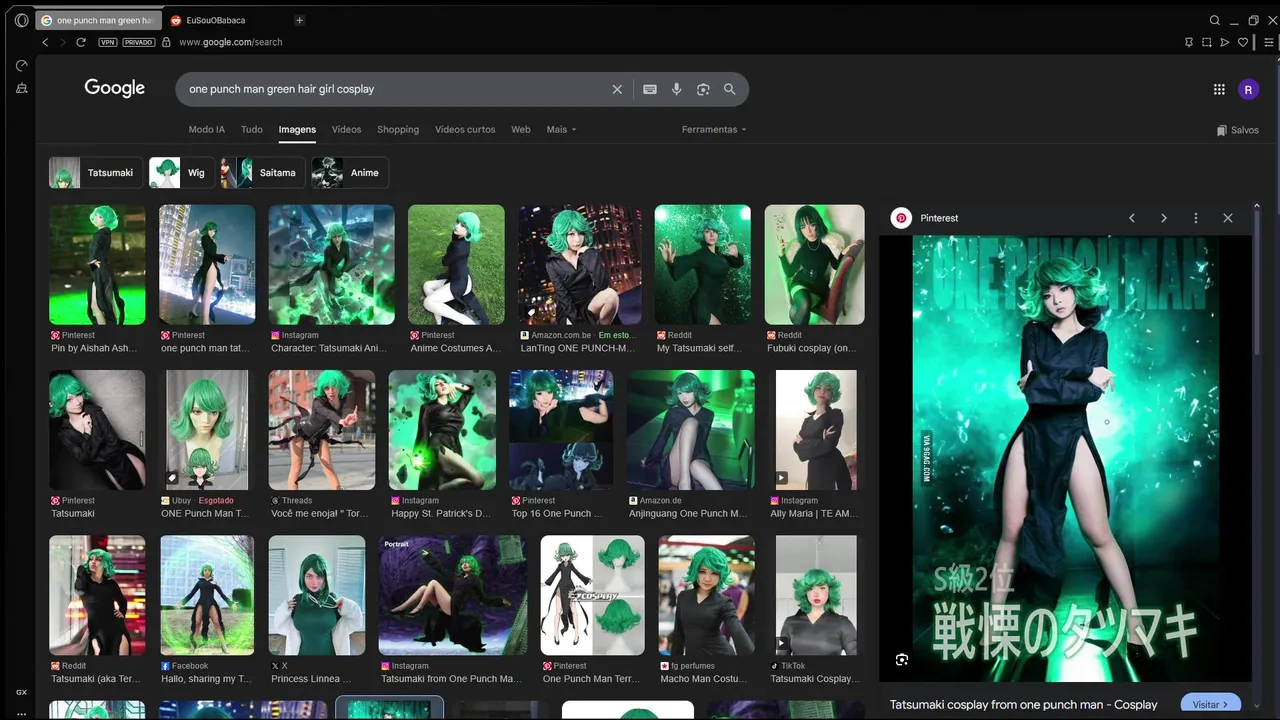The width and height of the screenshot is (1280, 720).
Task: Go to the Google logo homepage
Action: pos(115,88)
